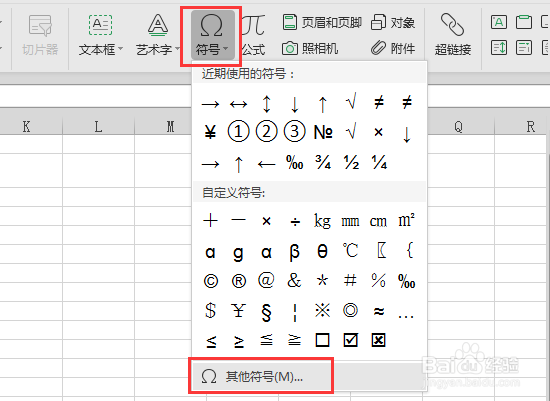Insert the … ellipsis symbol

[x=406, y=316]
